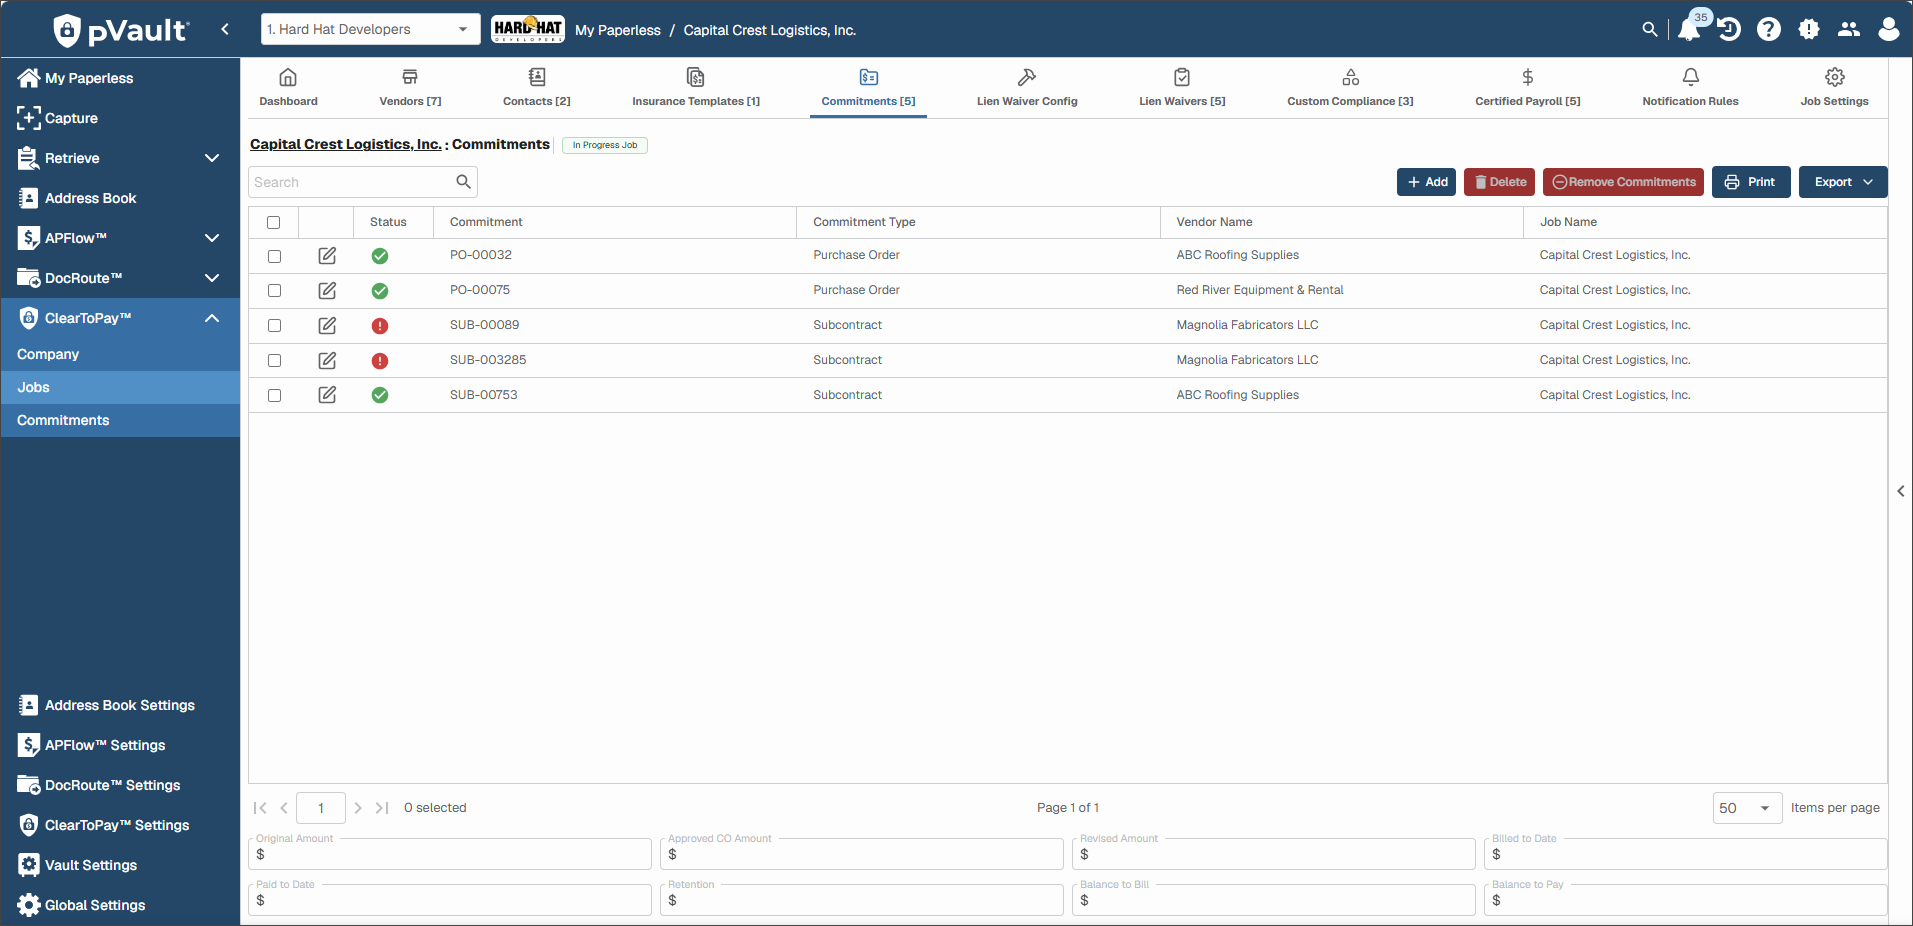Click the Print button

tap(1751, 182)
